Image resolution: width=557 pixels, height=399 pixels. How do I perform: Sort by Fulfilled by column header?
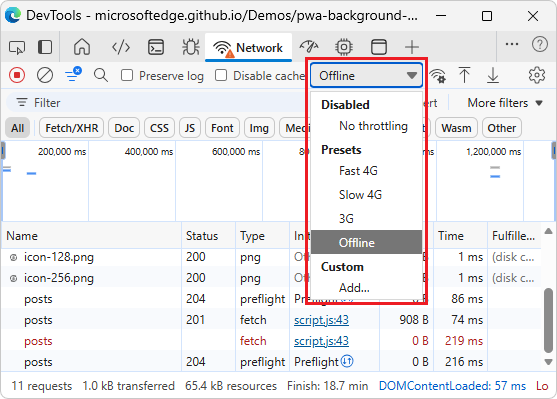click(x=514, y=236)
